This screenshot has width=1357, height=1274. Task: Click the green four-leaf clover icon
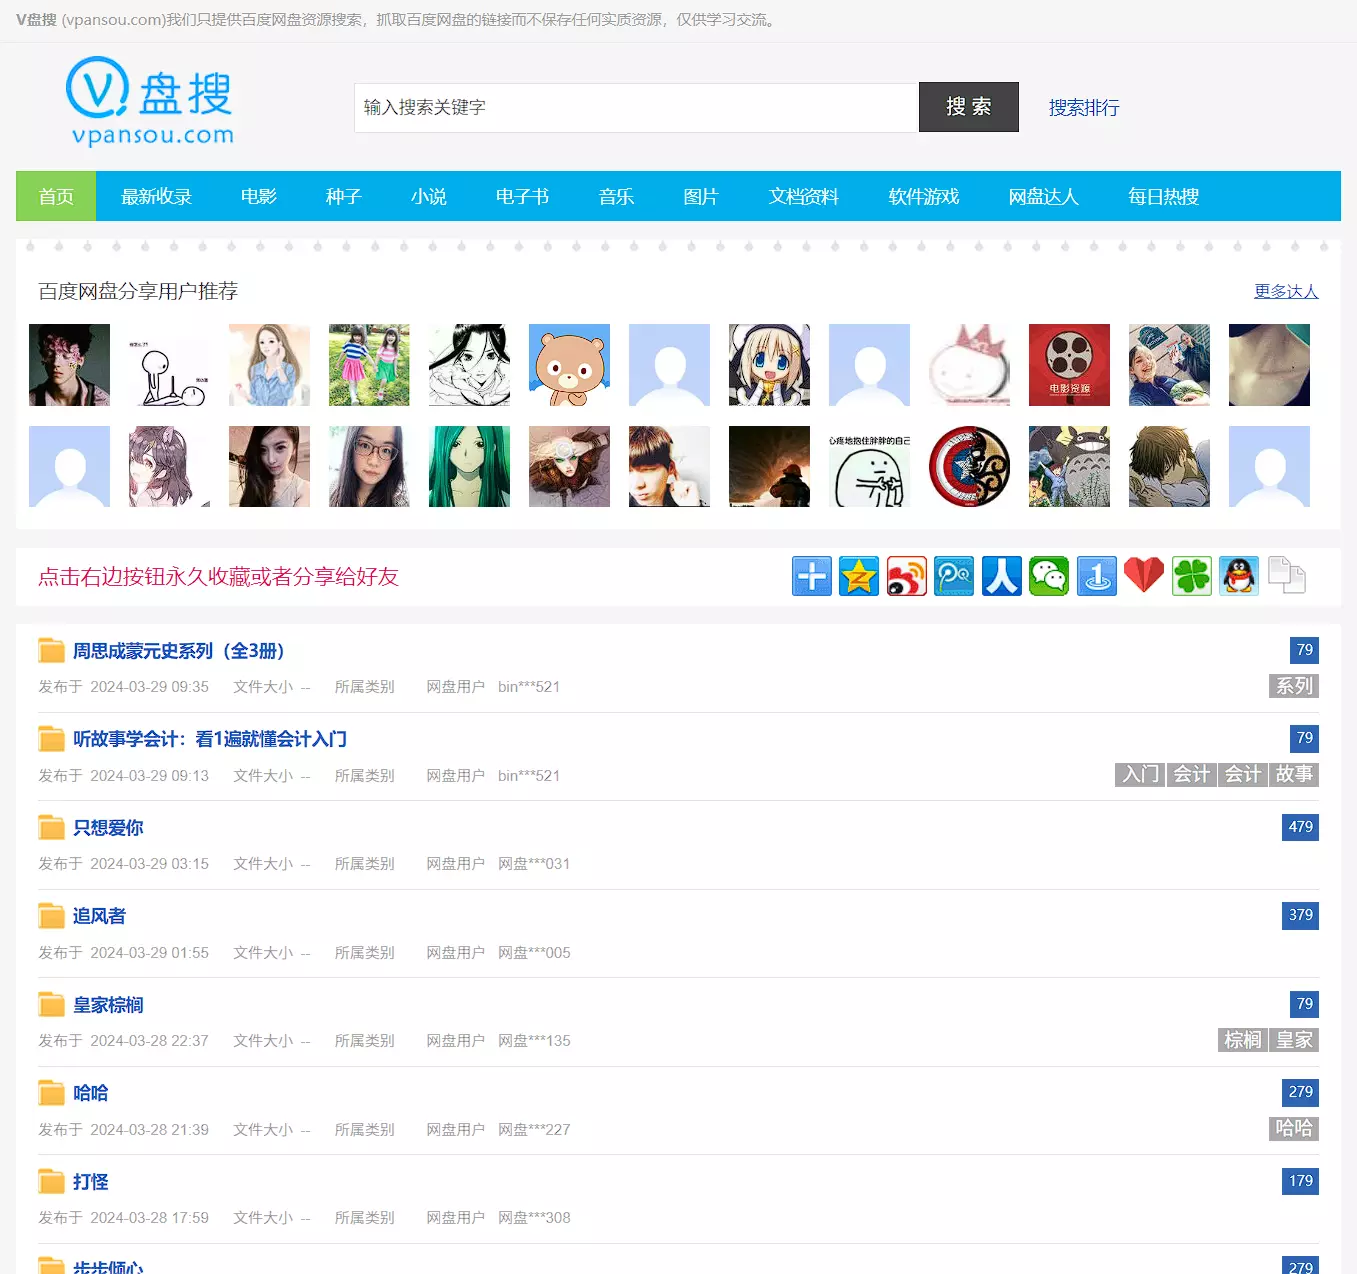[1192, 576]
